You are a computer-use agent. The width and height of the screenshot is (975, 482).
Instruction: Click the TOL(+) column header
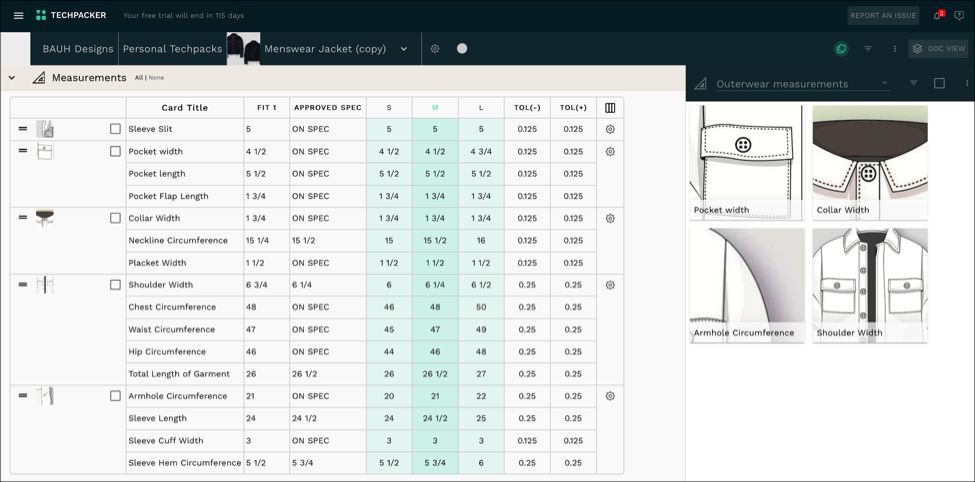[573, 108]
